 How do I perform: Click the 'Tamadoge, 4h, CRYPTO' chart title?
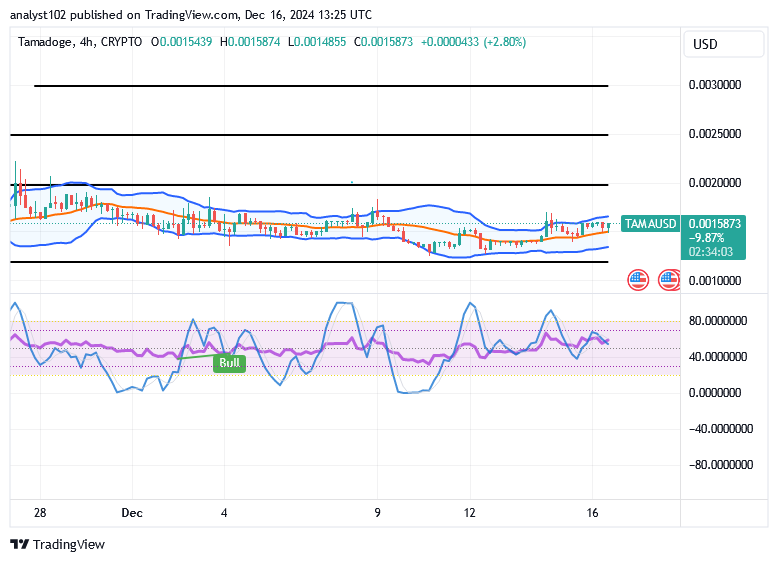pos(80,42)
